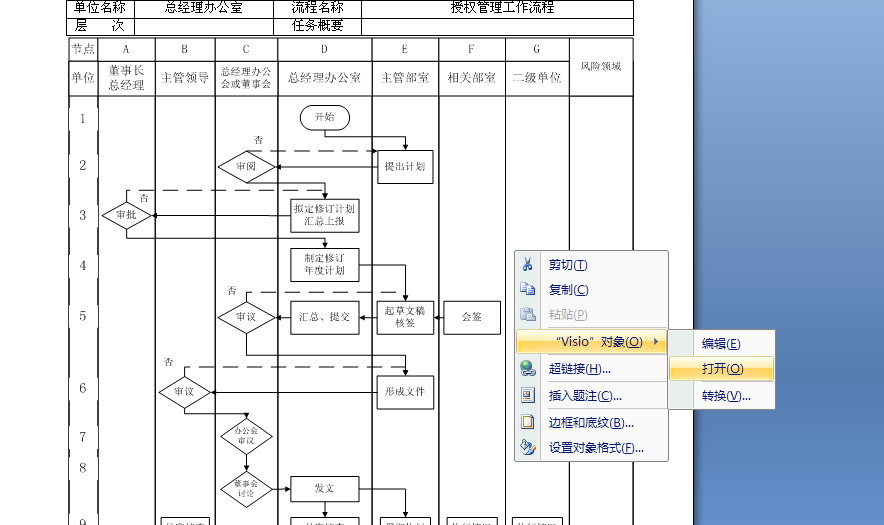Click the 提出计划 flowchart box
884x525 pixels.
click(405, 167)
